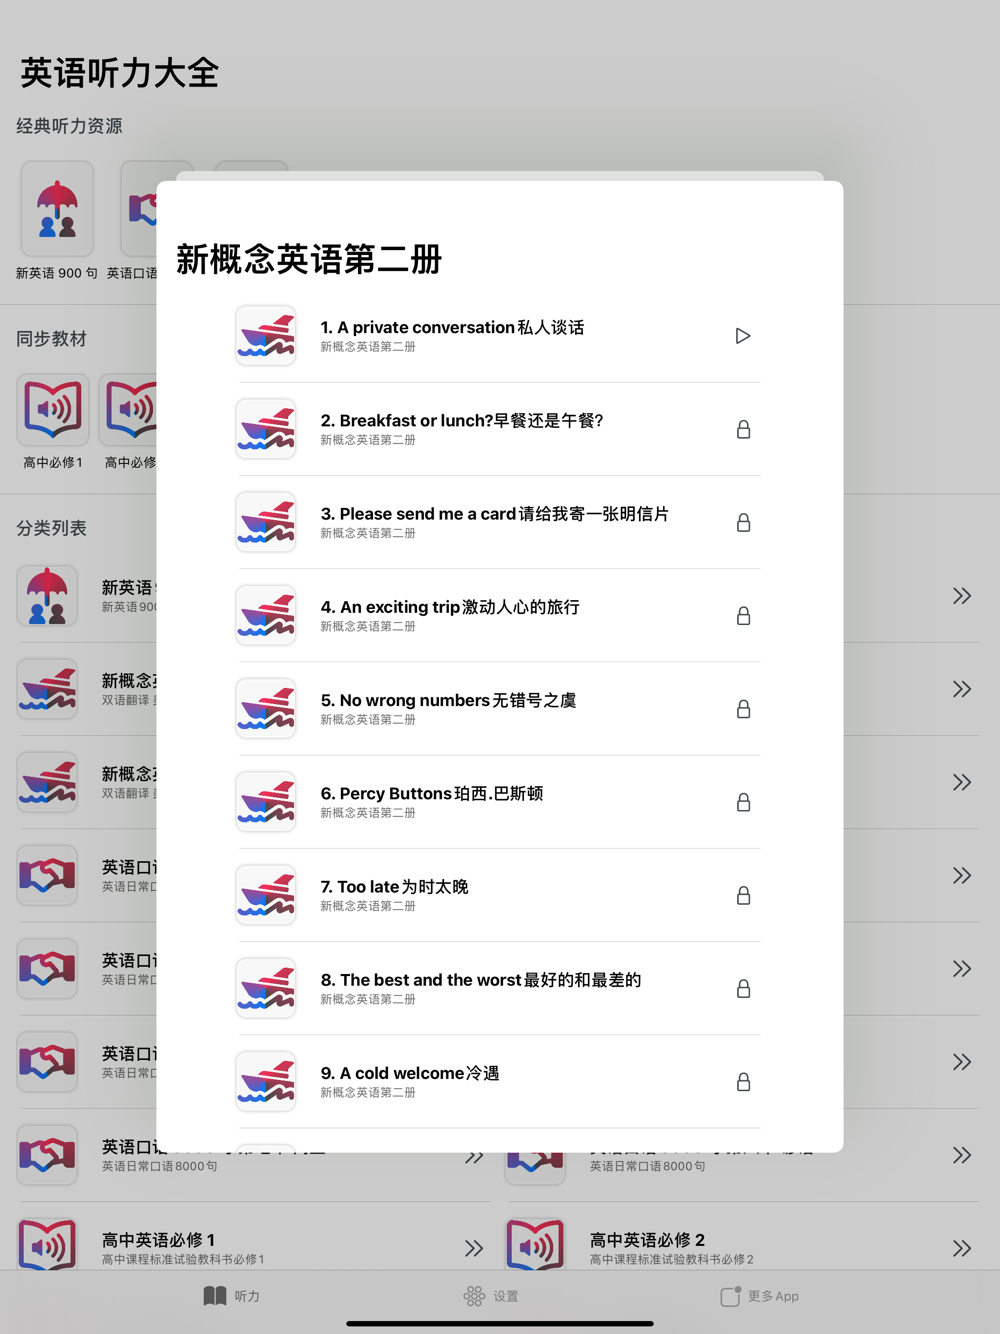Open the 高中英语必修 1 book icon
The width and height of the screenshot is (1000, 1334).
coord(47,1245)
